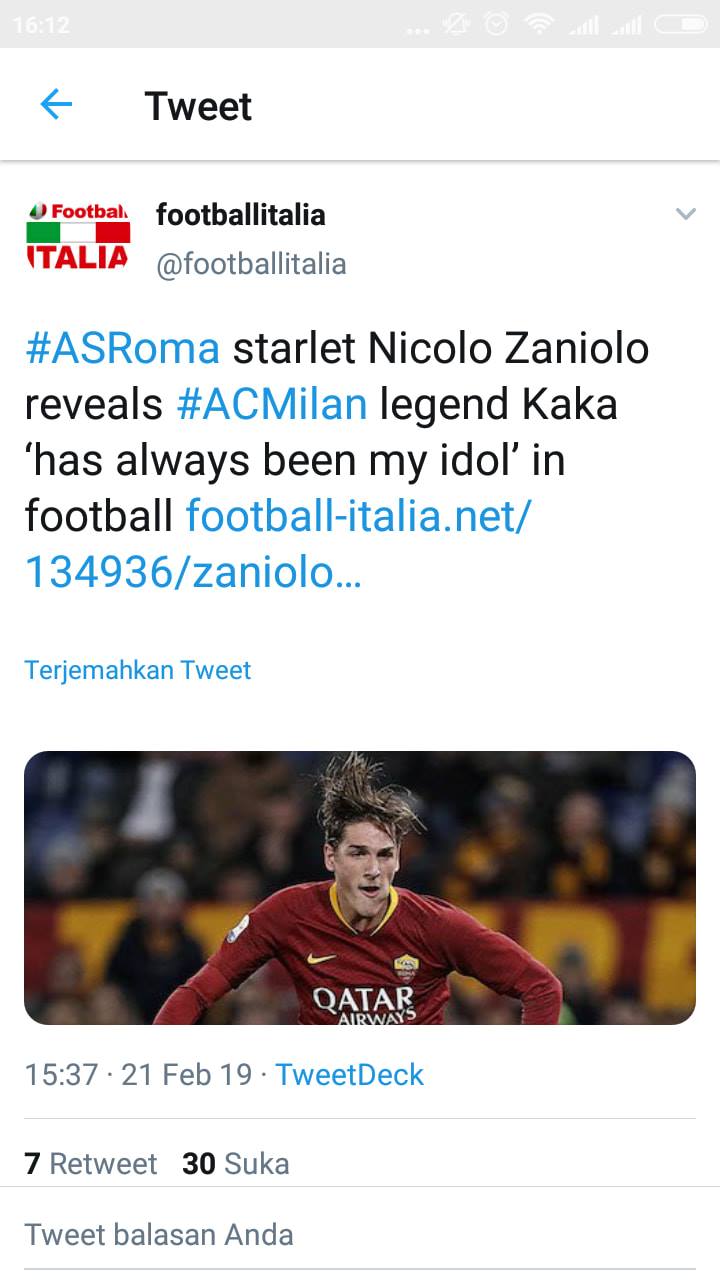Open the football-italia.net article link
The height and width of the screenshot is (1280, 720).
[x=278, y=544]
